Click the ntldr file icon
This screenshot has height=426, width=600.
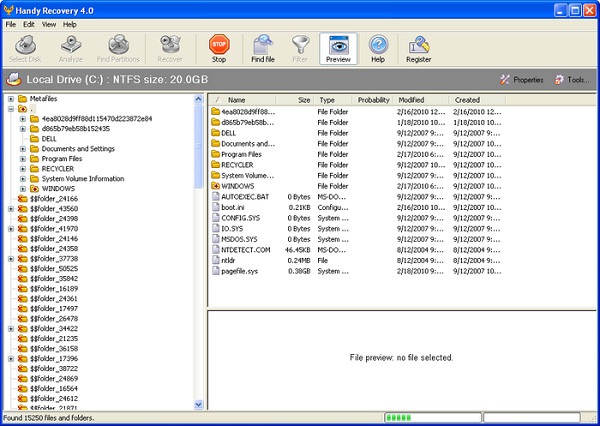(216, 260)
